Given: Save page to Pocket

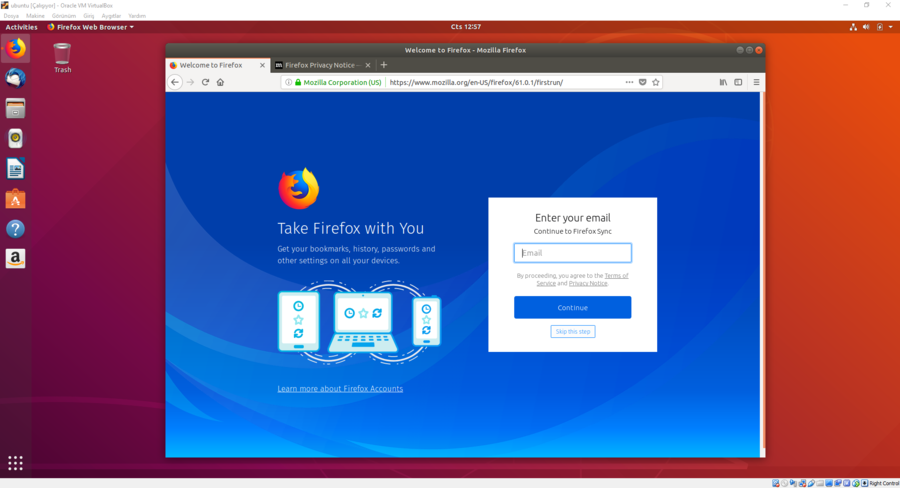Looking at the screenshot, I should pyautogui.click(x=642, y=82).
